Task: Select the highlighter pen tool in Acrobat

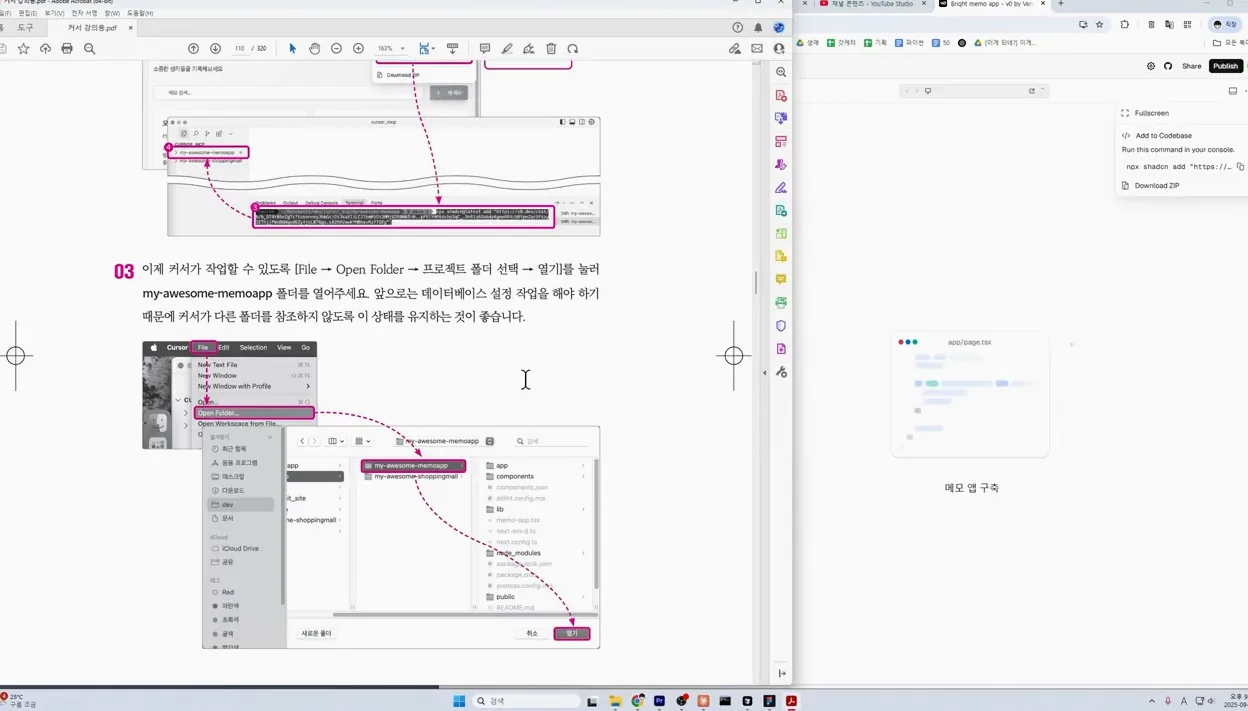Action: coord(507,48)
